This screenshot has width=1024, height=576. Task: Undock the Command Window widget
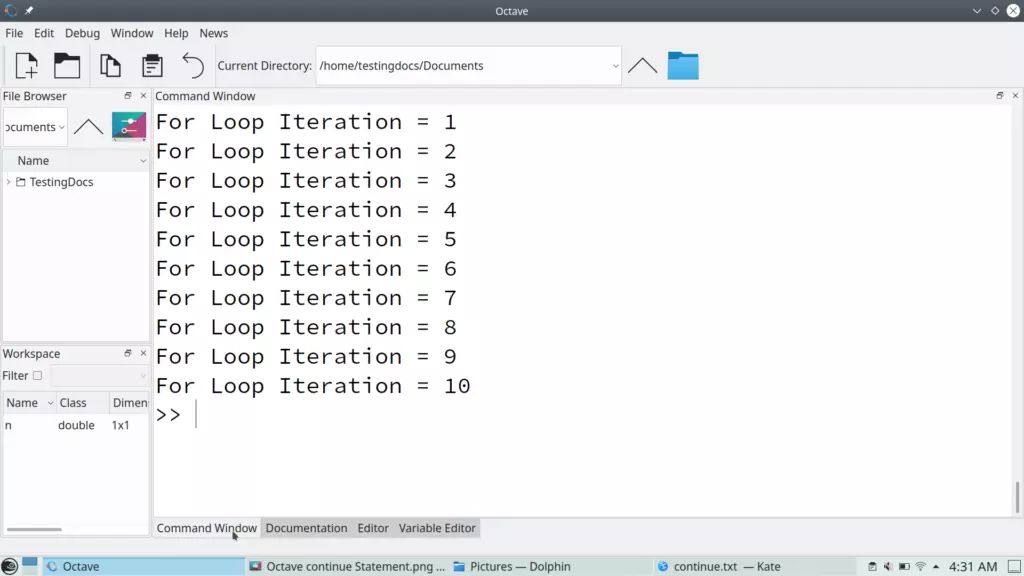pos(1000,95)
